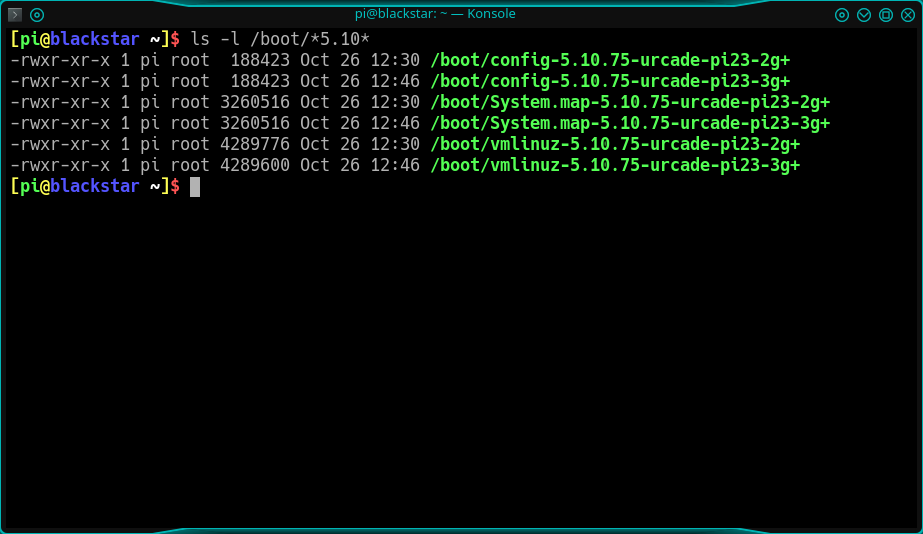
Task: Toggle the pin icon beside the Konsole icon
Action: click(37, 15)
